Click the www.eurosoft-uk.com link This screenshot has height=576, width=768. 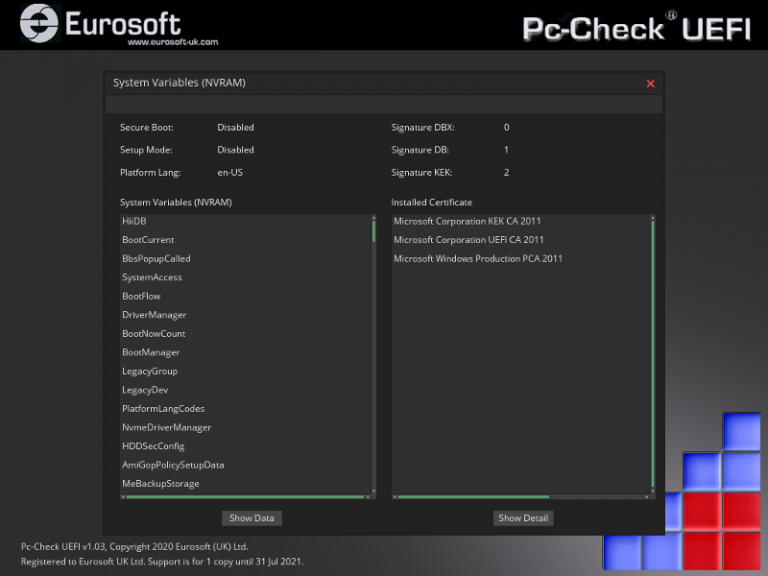[173, 42]
